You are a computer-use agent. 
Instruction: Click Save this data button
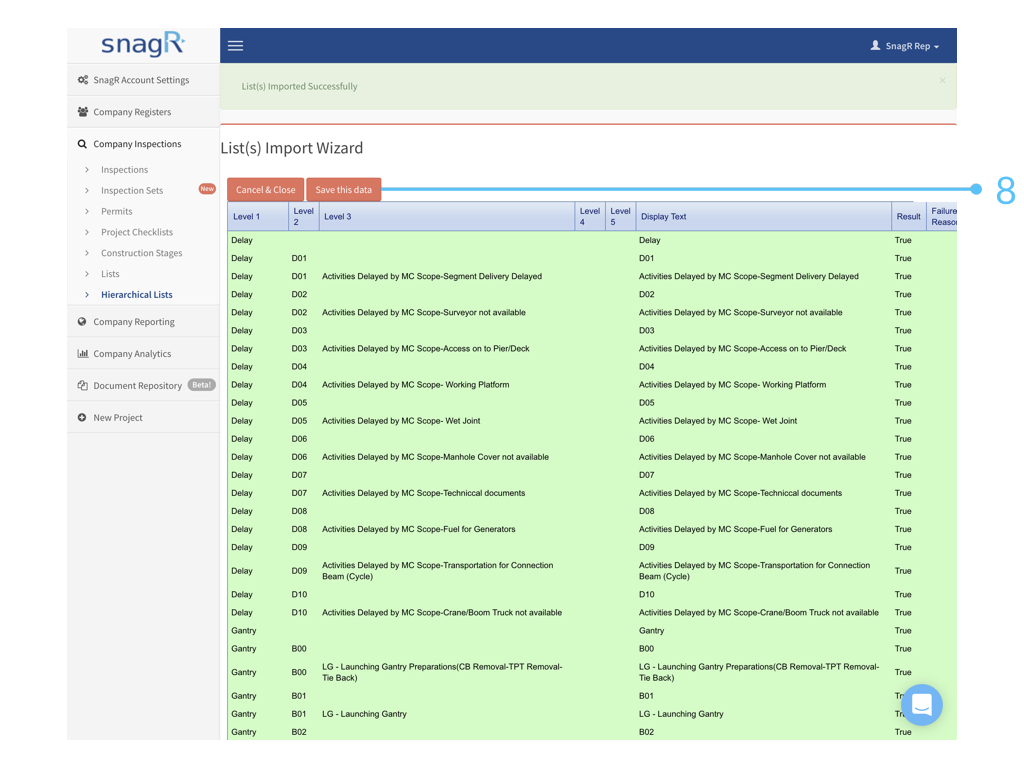[344, 189]
